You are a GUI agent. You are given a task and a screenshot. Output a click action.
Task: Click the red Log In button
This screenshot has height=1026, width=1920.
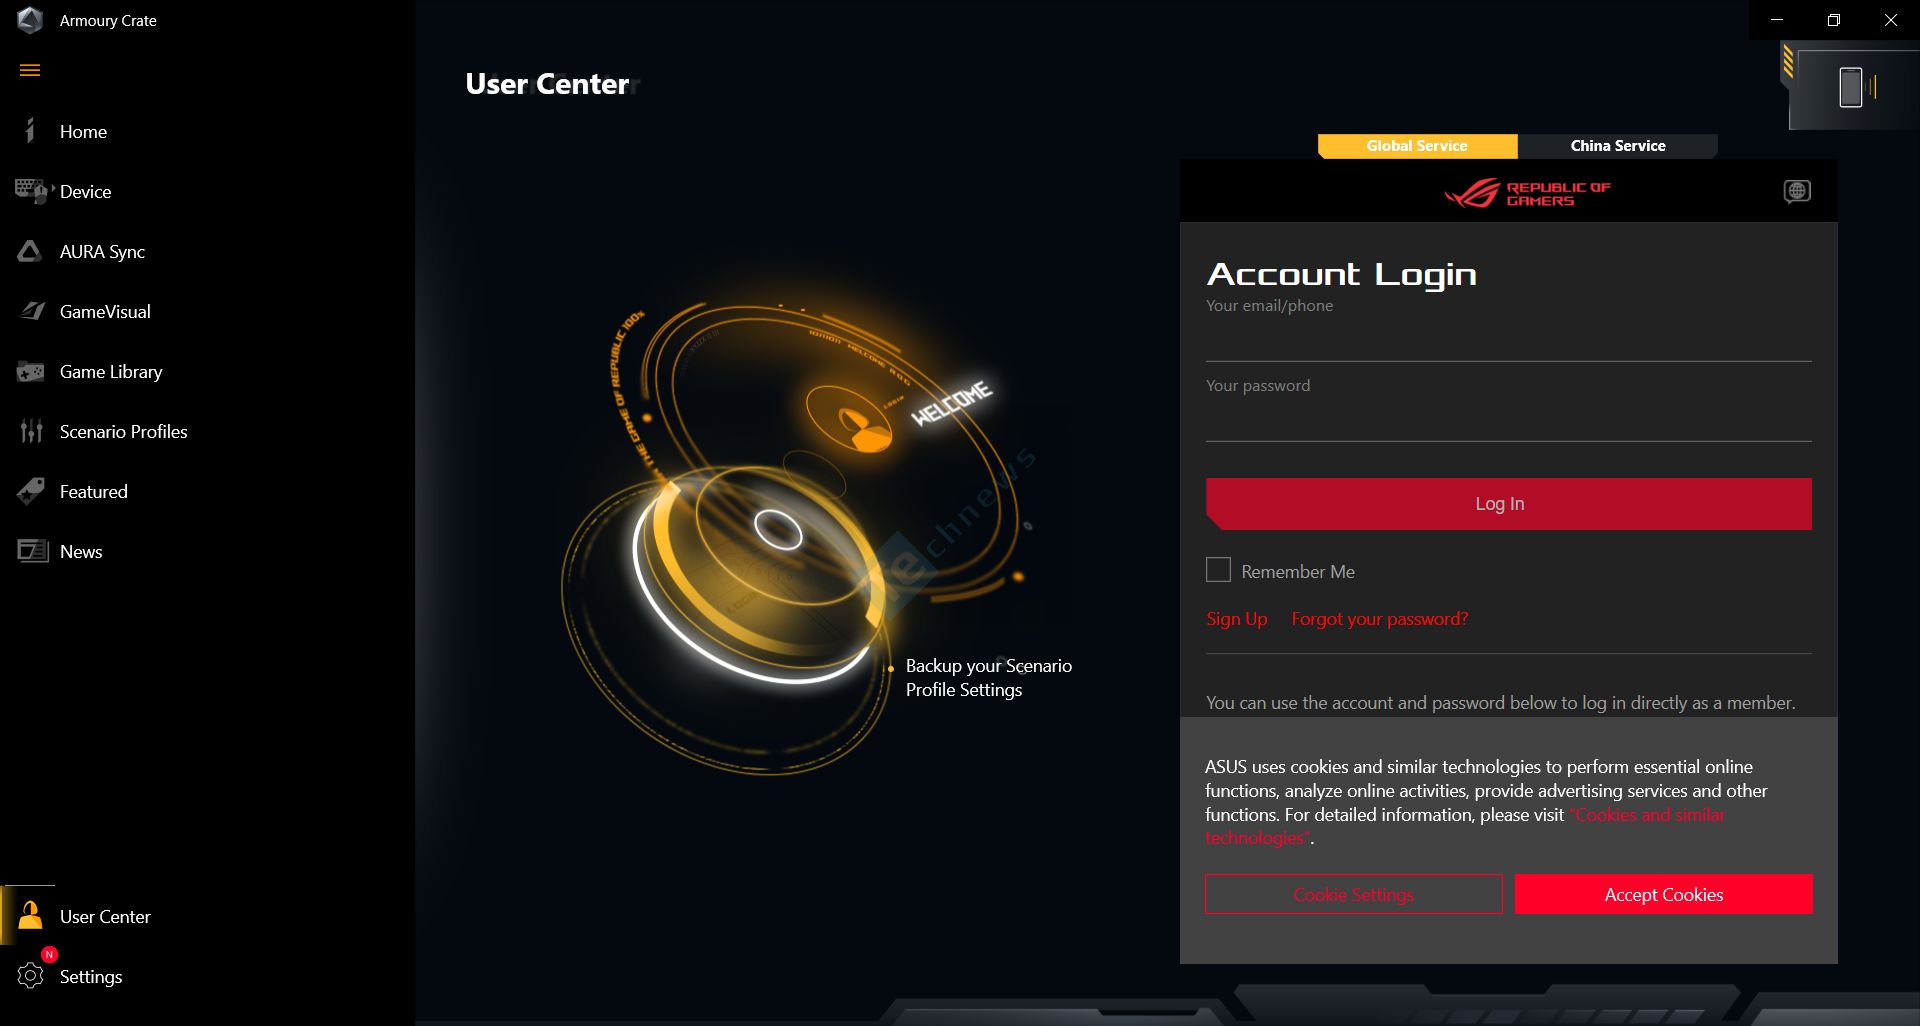[x=1508, y=504]
